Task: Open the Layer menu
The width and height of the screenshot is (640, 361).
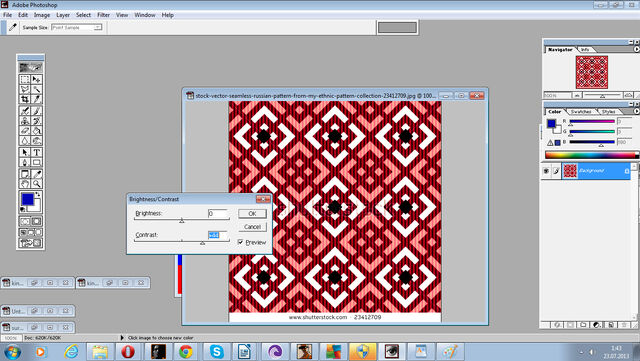Action: click(63, 15)
